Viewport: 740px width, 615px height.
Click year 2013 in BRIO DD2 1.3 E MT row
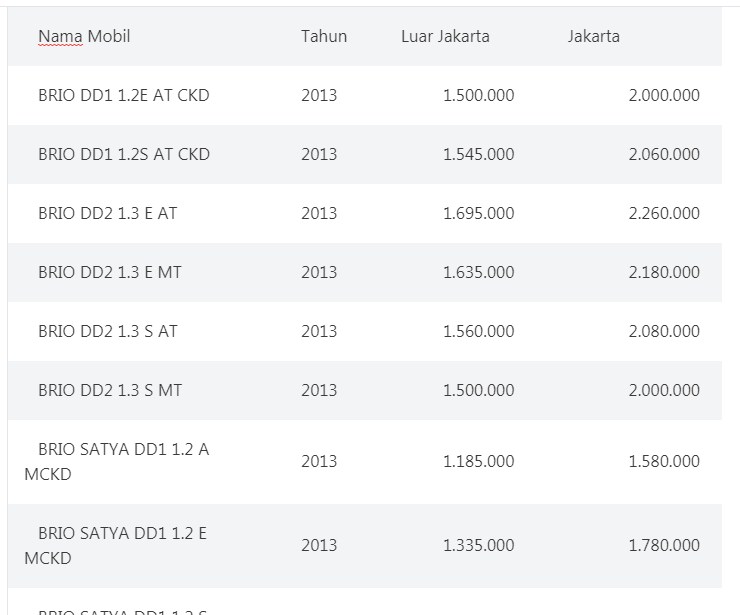(319, 272)
